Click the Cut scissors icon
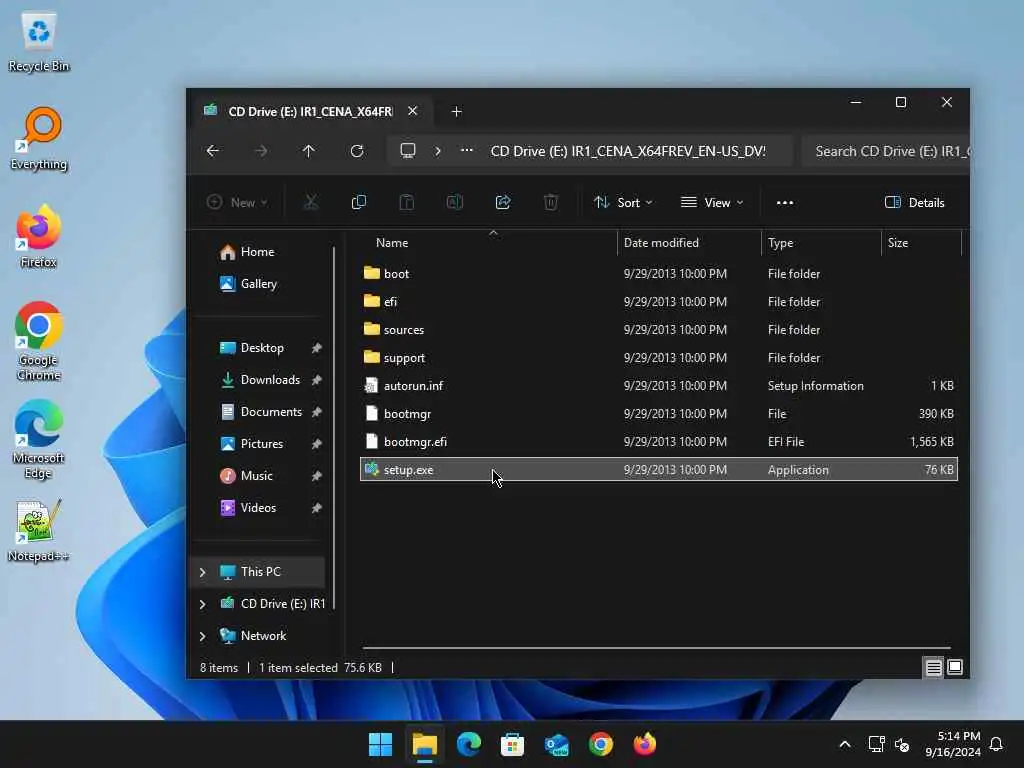The width and height of the screenshot is (1024, 768). coord(311,202)
